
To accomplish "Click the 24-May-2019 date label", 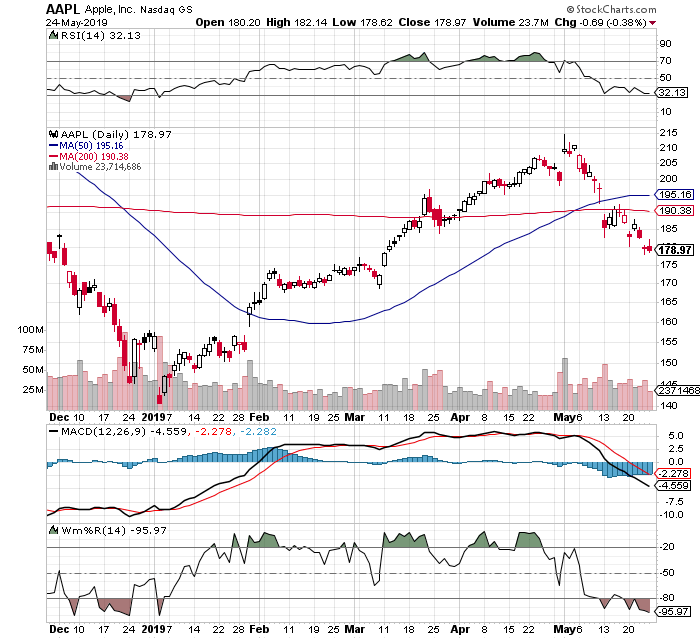I will [x=76, y=22].
